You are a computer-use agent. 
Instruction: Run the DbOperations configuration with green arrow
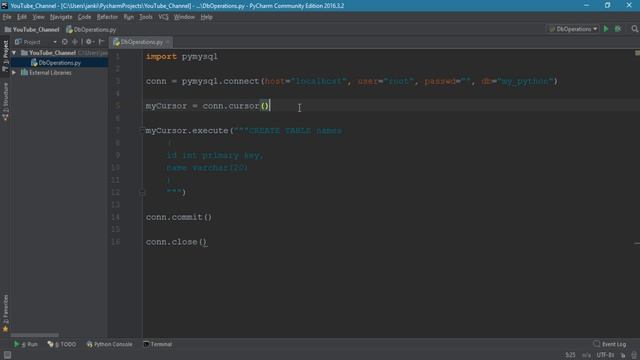tap(606, 29)
